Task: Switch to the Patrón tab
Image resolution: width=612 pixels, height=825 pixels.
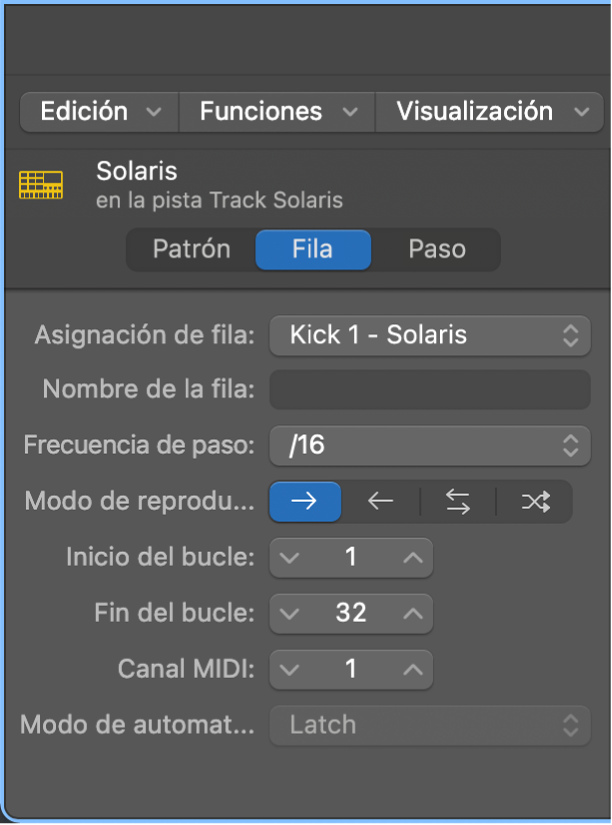Action: tap(191, 250)
